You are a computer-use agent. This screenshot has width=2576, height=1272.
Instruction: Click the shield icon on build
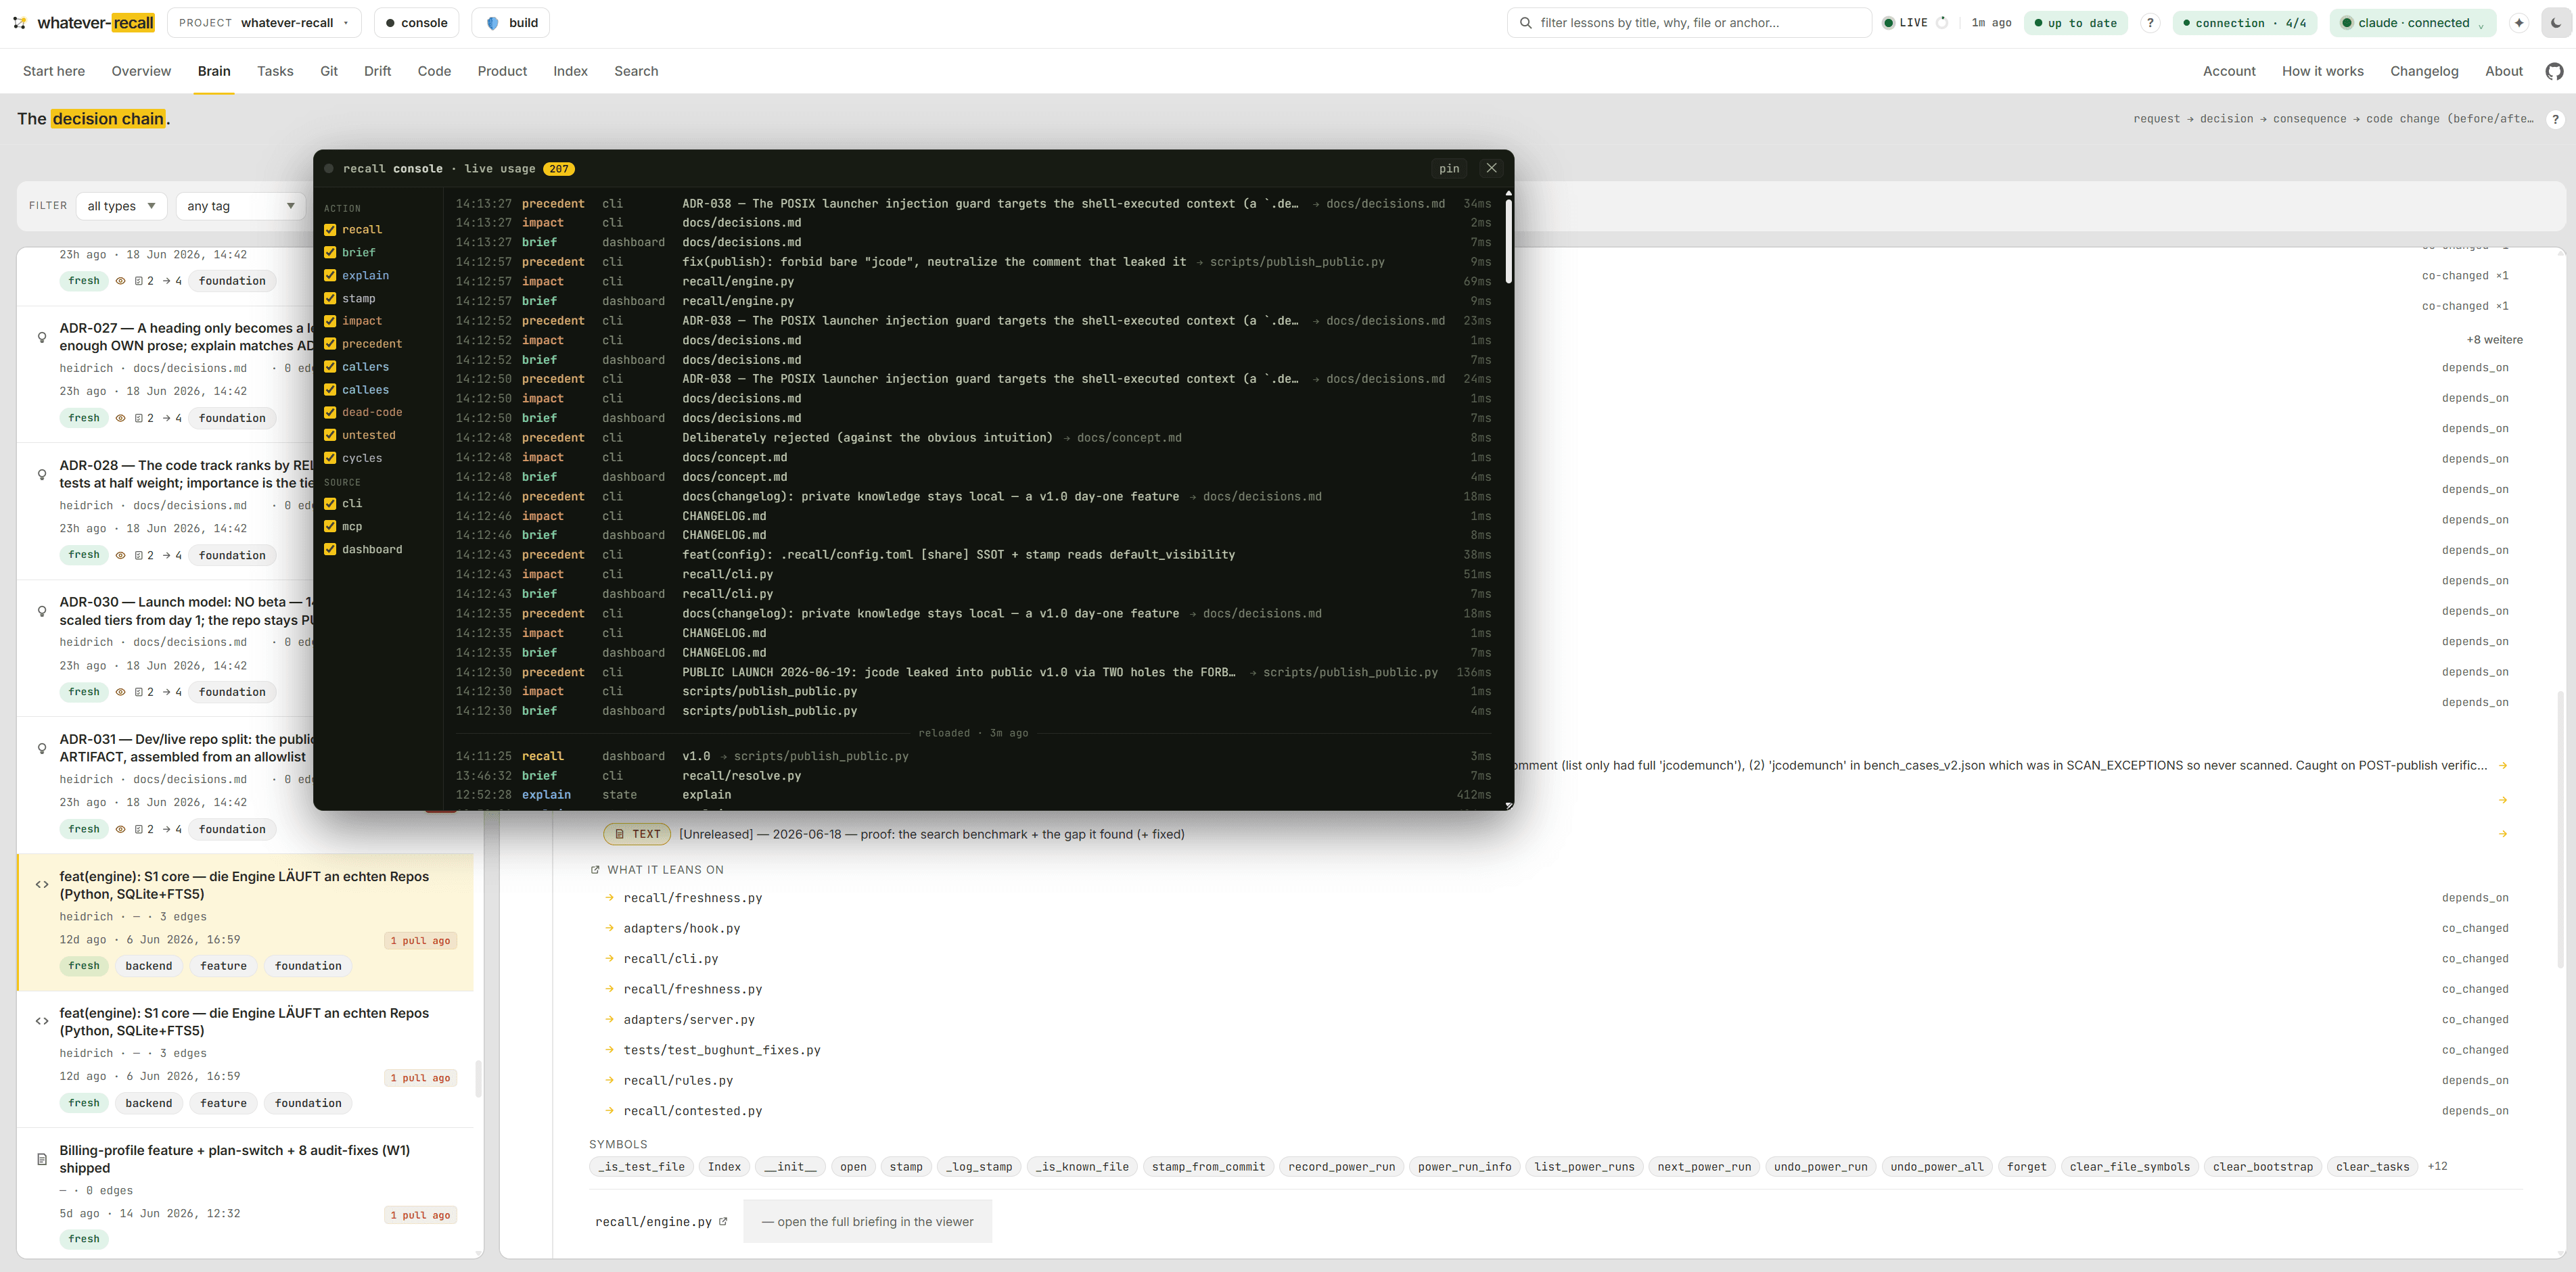492,23
